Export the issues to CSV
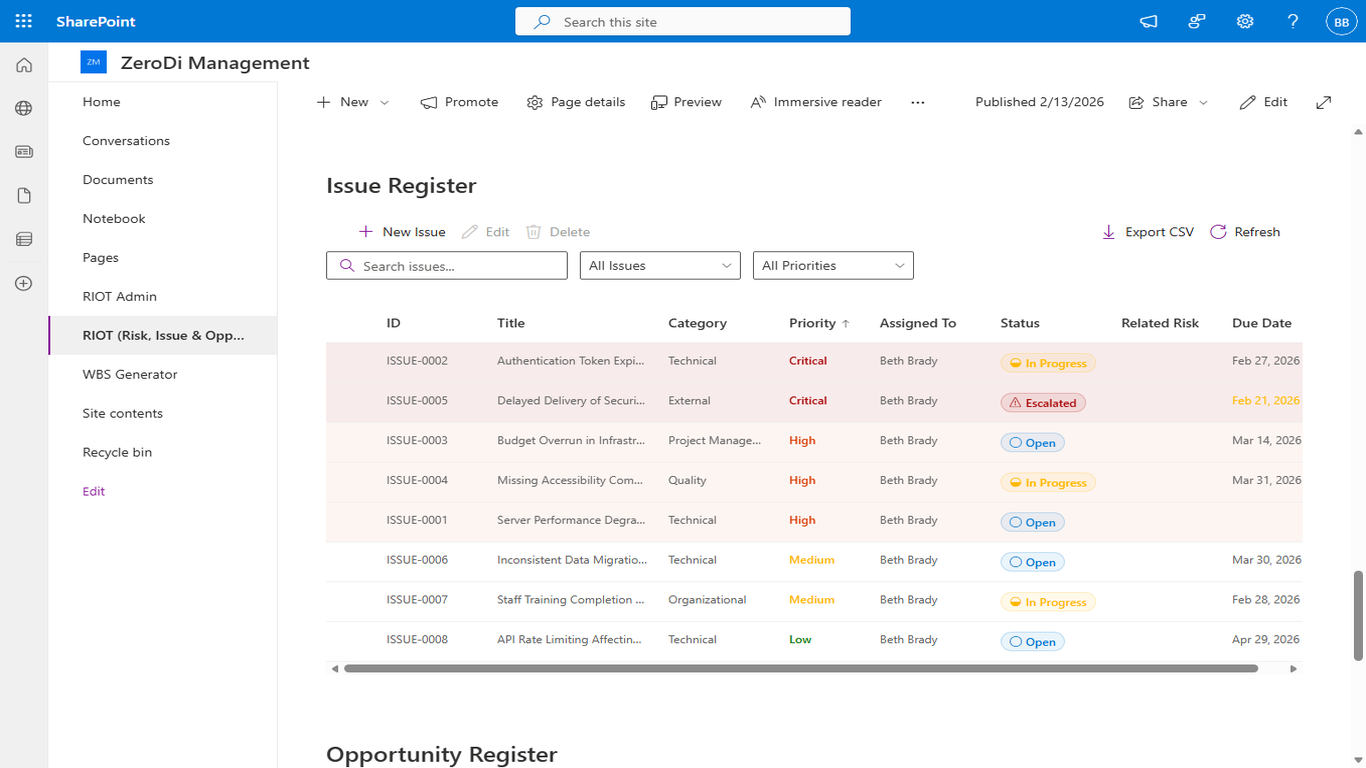 pyautogui.click(x=1147, y=231)
